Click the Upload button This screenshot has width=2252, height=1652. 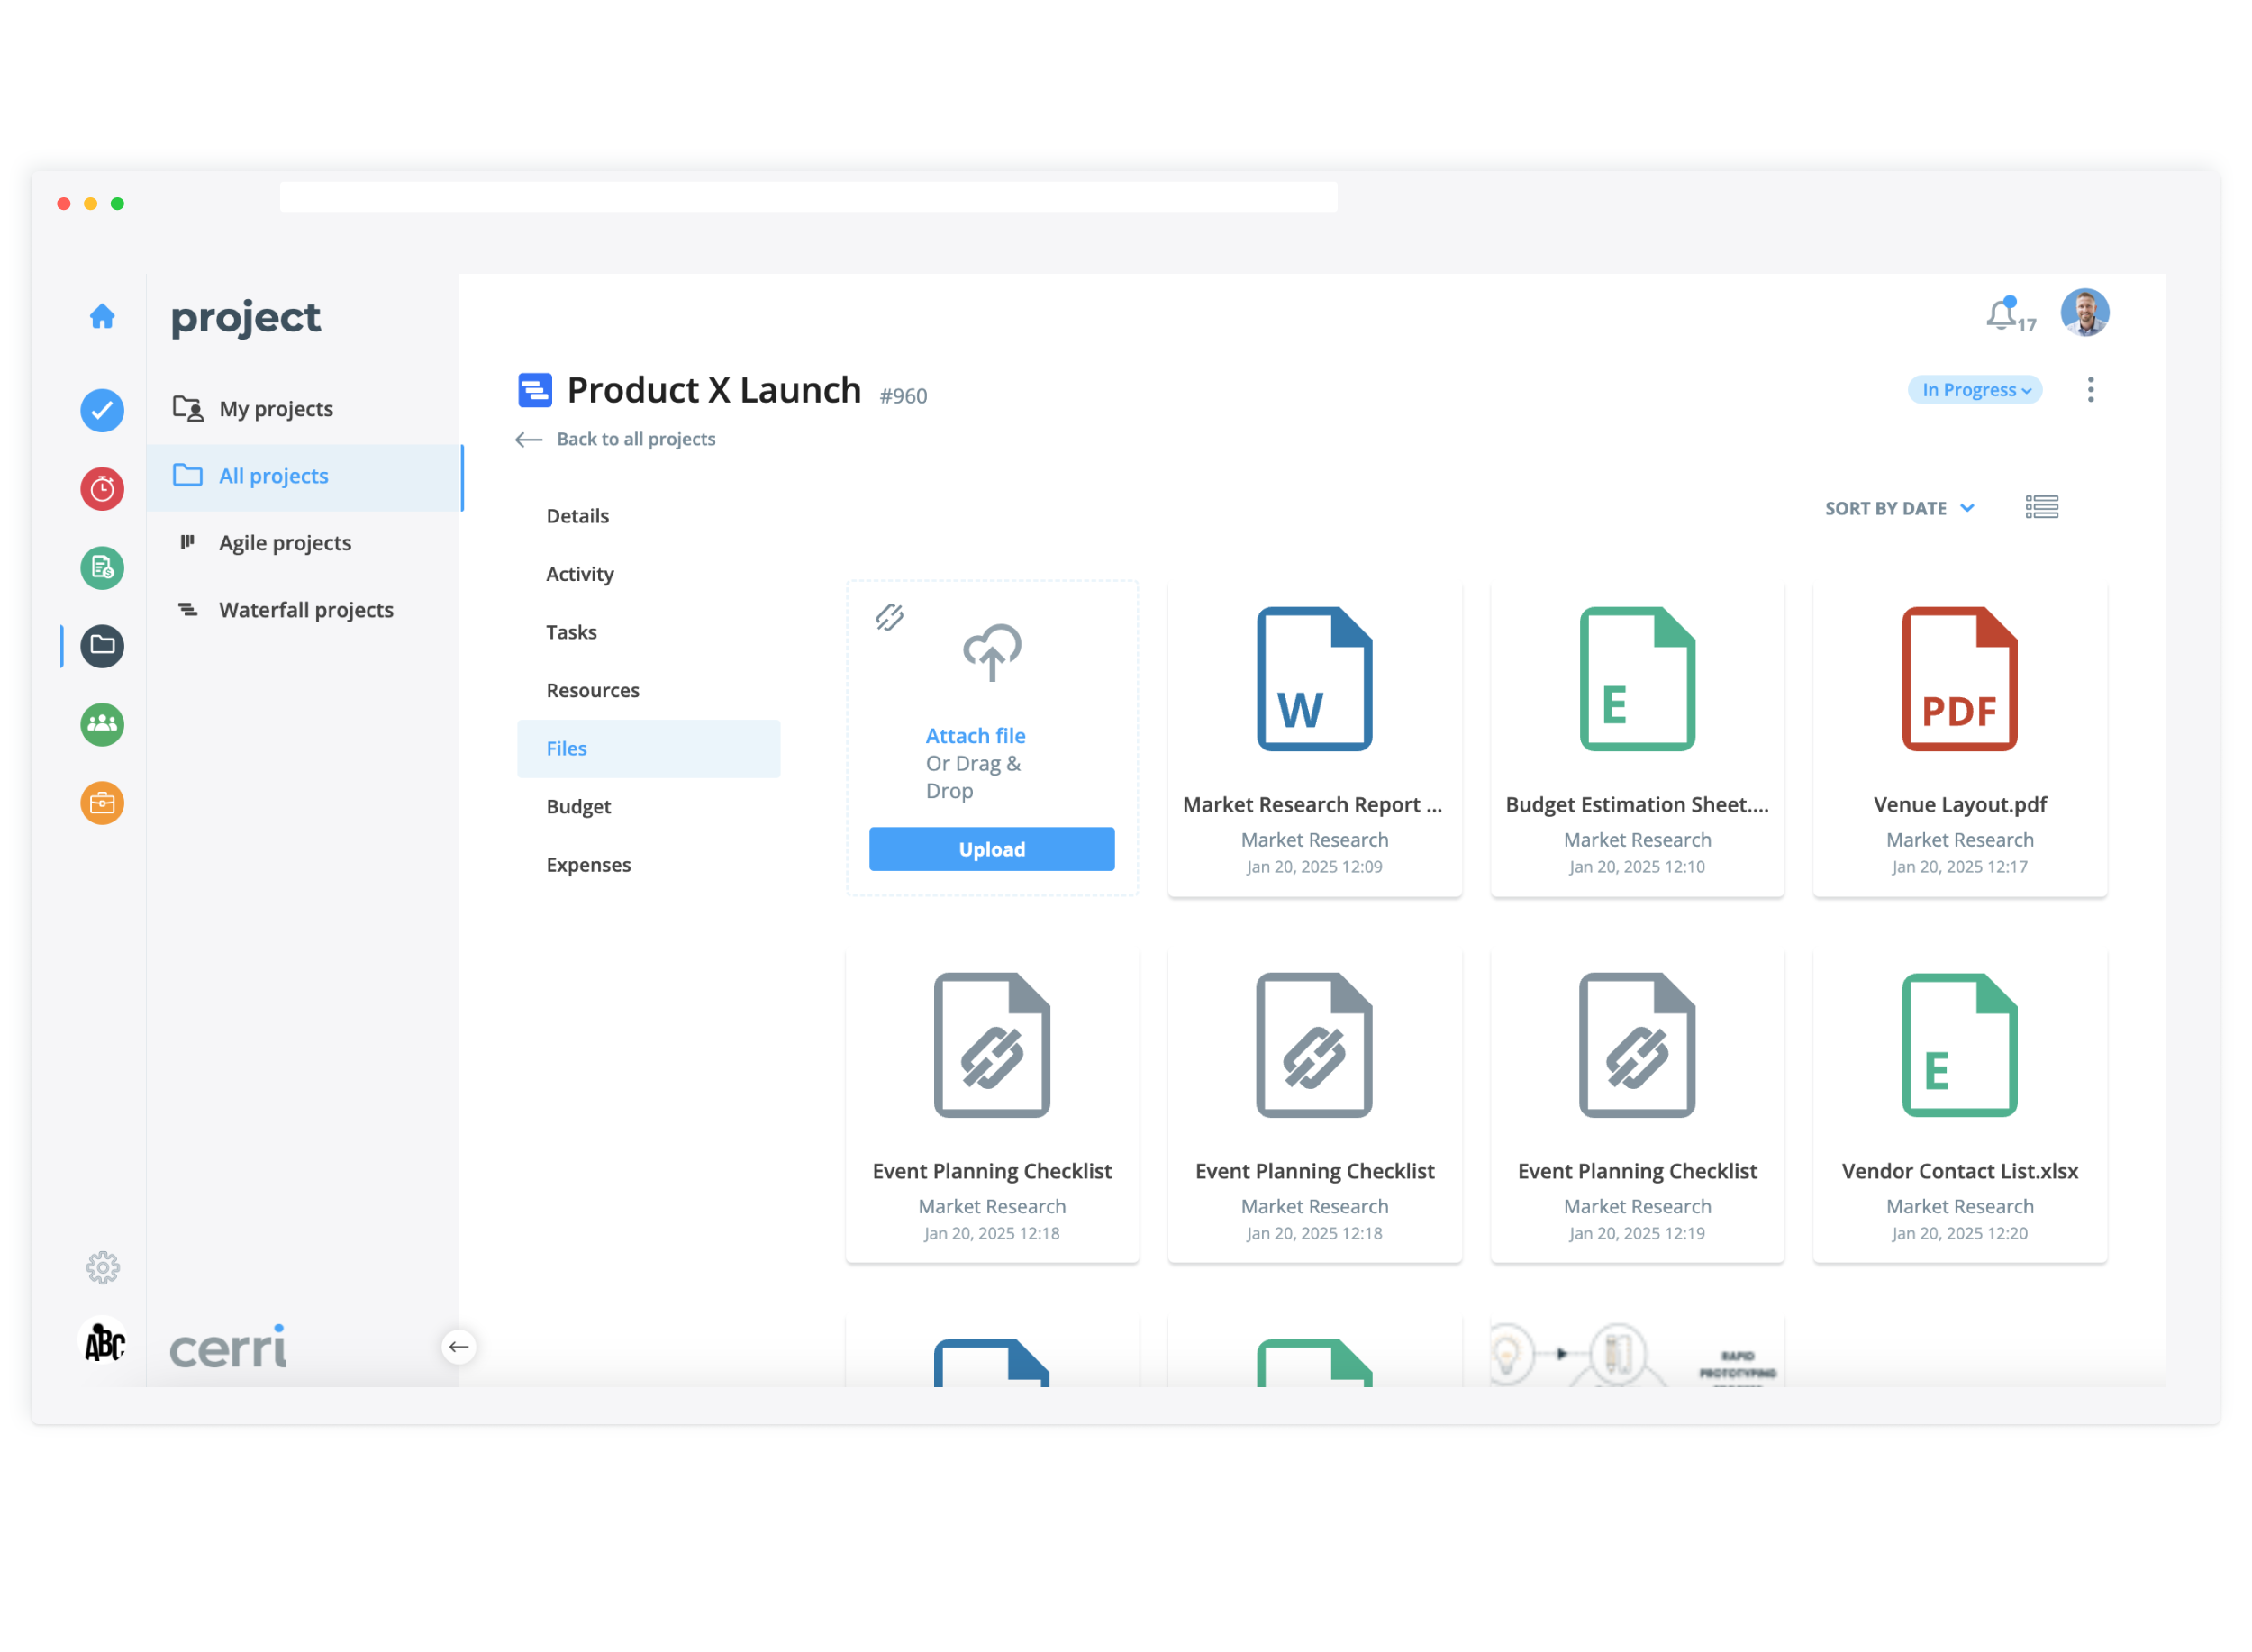coord(991,849)
